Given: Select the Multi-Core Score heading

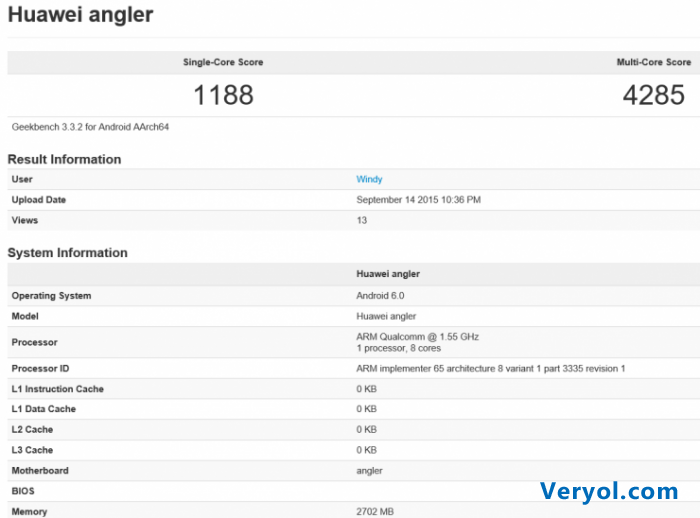Looking at the screenshot, I should click(x=654, y=62).
